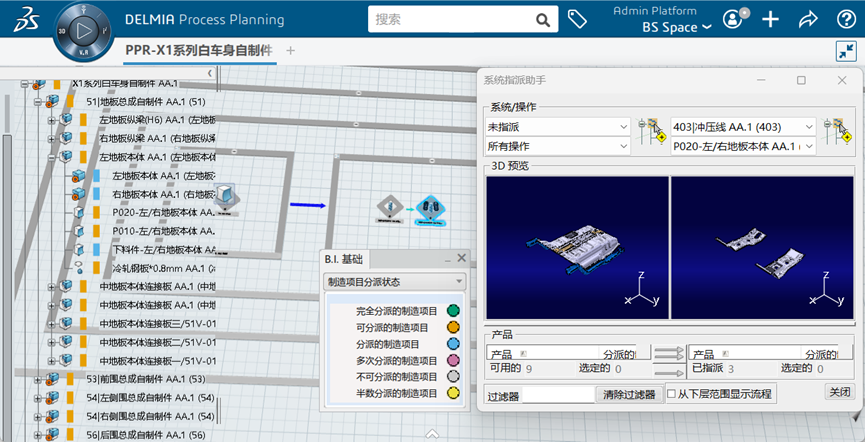Viewport: 865px width, 442px height.
Task: Open the 所有操作 dropdown
Action: tap(557, 146)
